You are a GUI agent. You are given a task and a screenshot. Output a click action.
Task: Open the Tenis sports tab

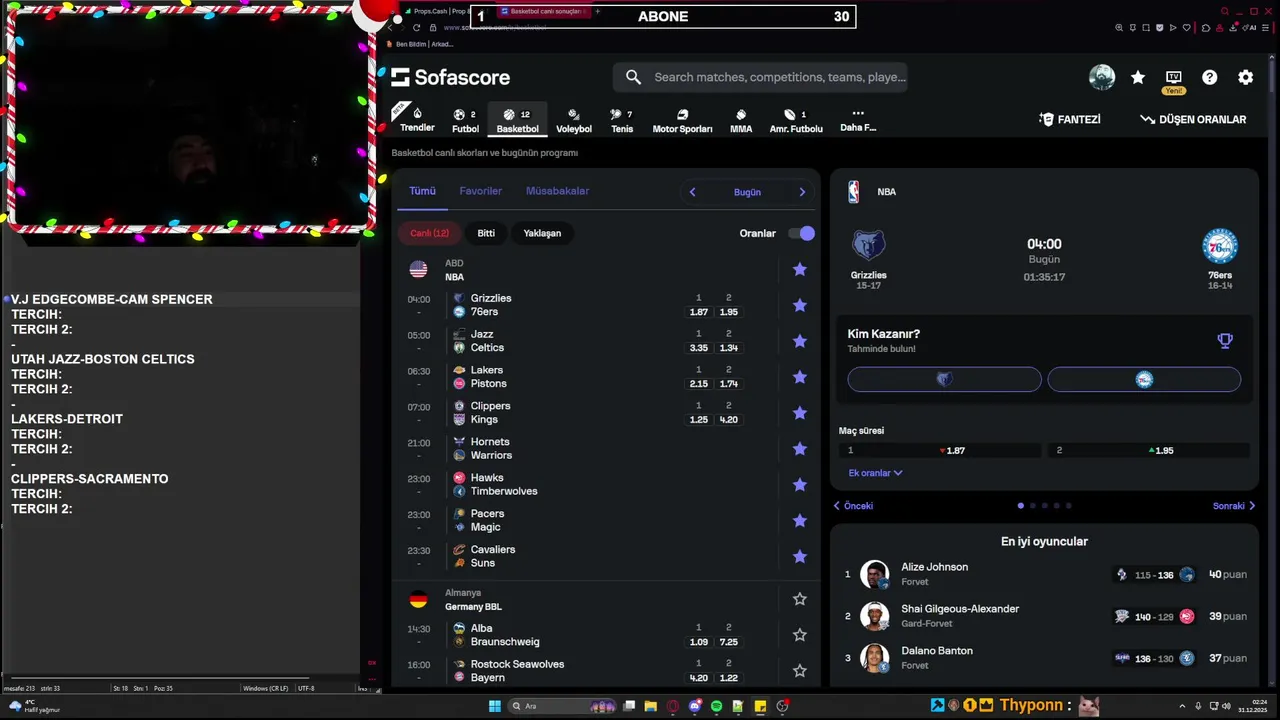pos(622,121)
